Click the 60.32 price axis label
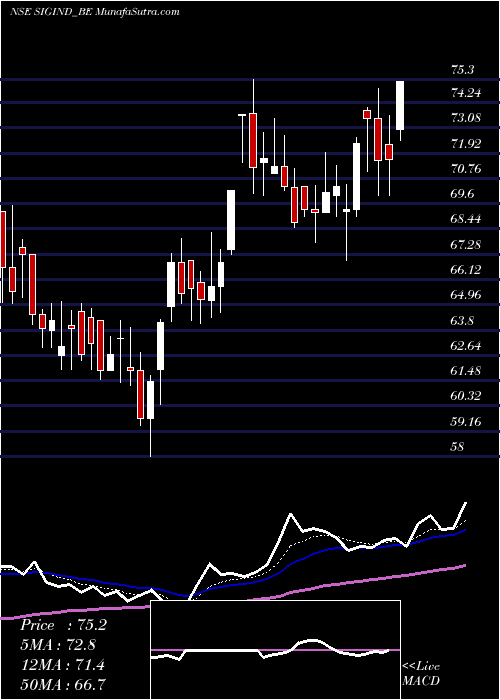 (466, 396)
